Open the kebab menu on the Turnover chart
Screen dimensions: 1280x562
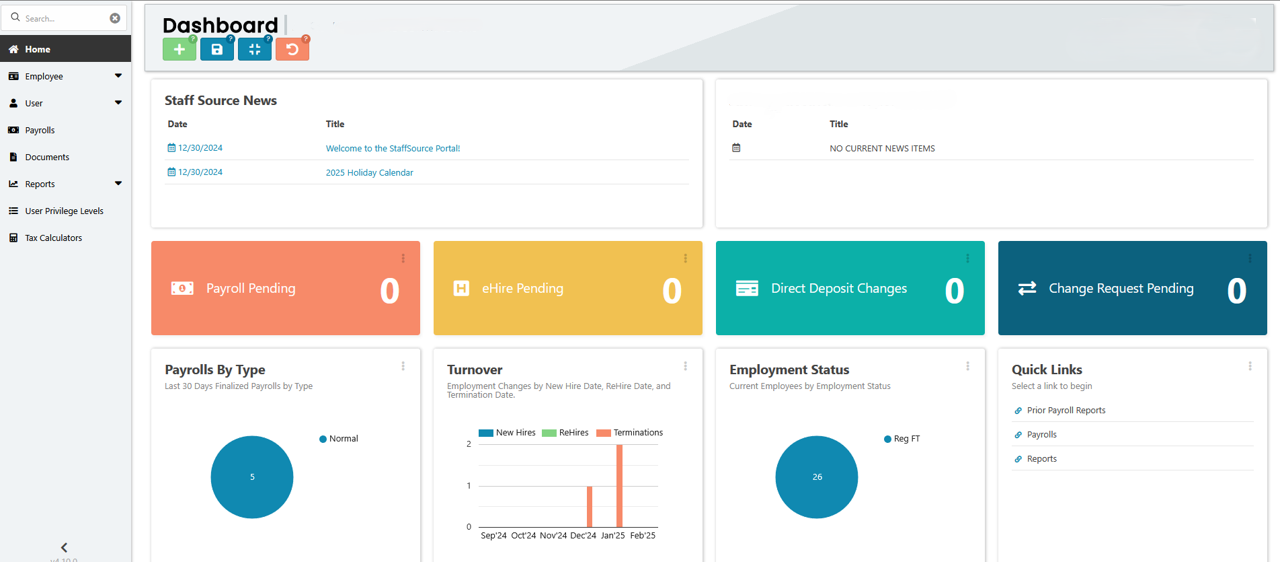[685, 367]
